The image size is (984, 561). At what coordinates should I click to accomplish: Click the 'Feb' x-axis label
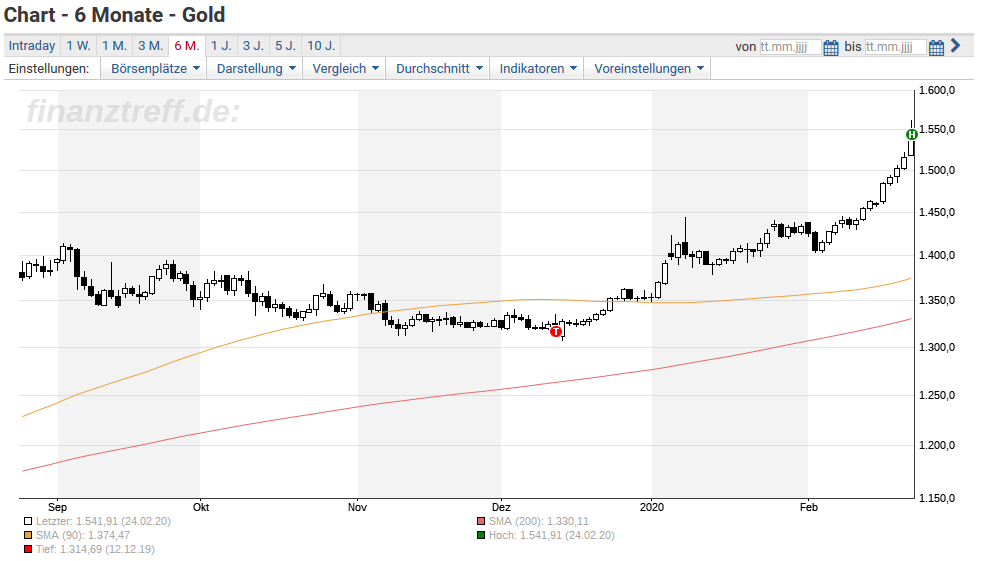pyautogui.click(x=808, y=507)
